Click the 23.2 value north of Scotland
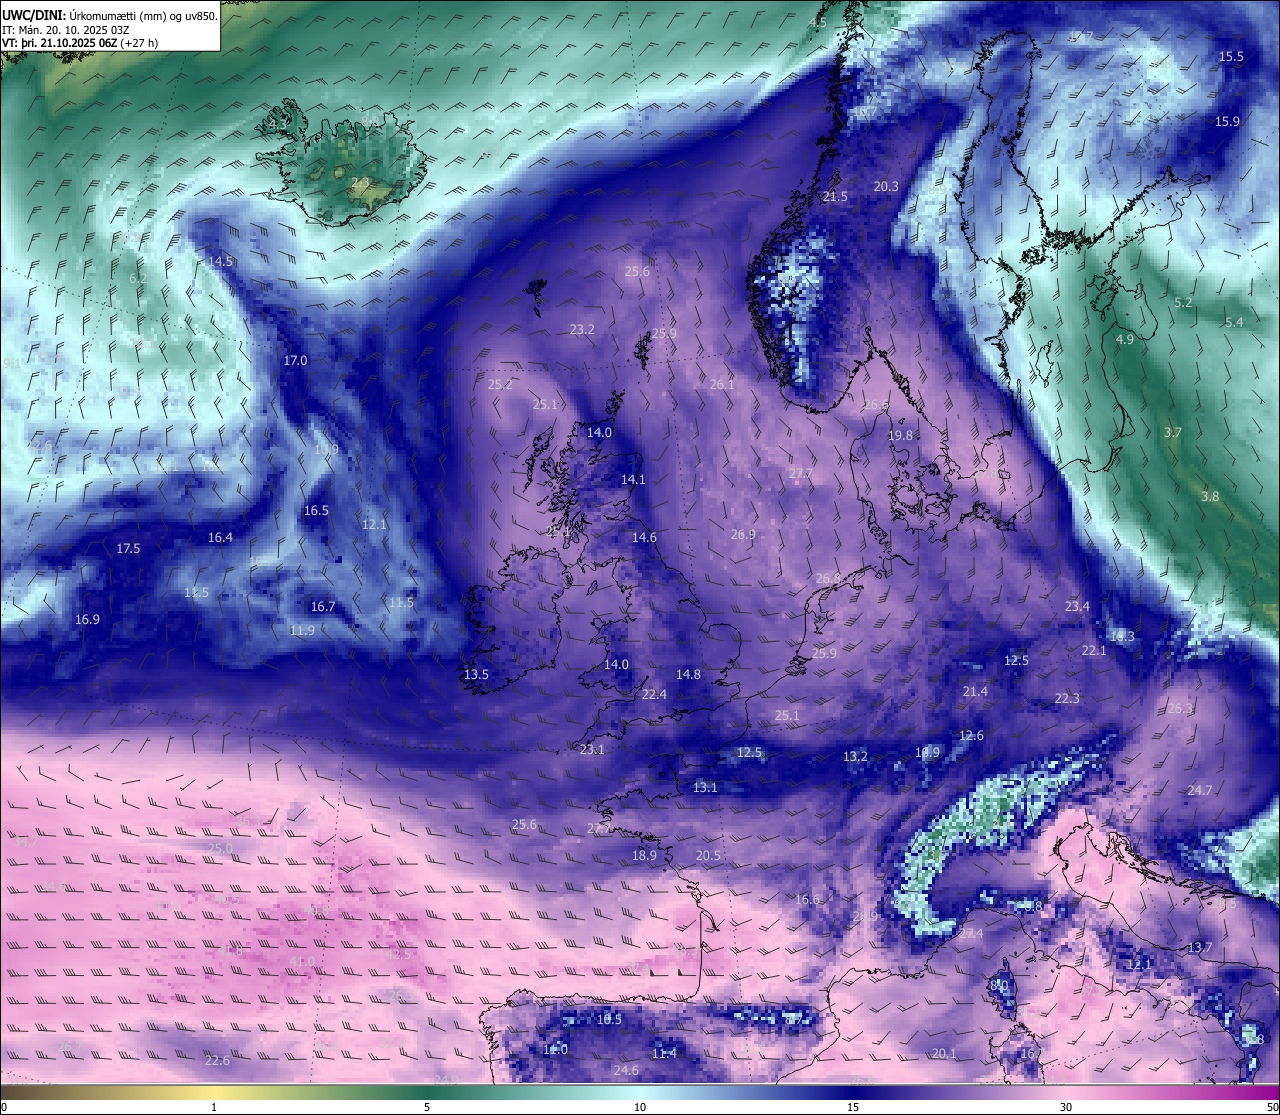The width and height of the screenshot is (1280, 1115). pyautogui.click(x=582, y=329)
